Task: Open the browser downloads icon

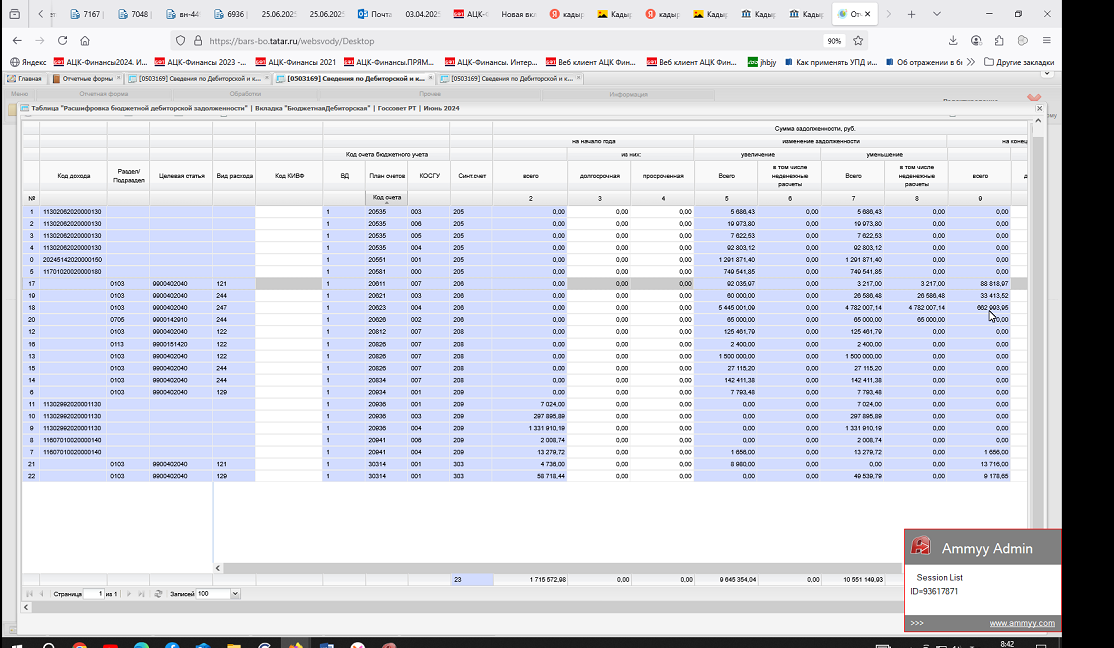Action: [953, 41]
